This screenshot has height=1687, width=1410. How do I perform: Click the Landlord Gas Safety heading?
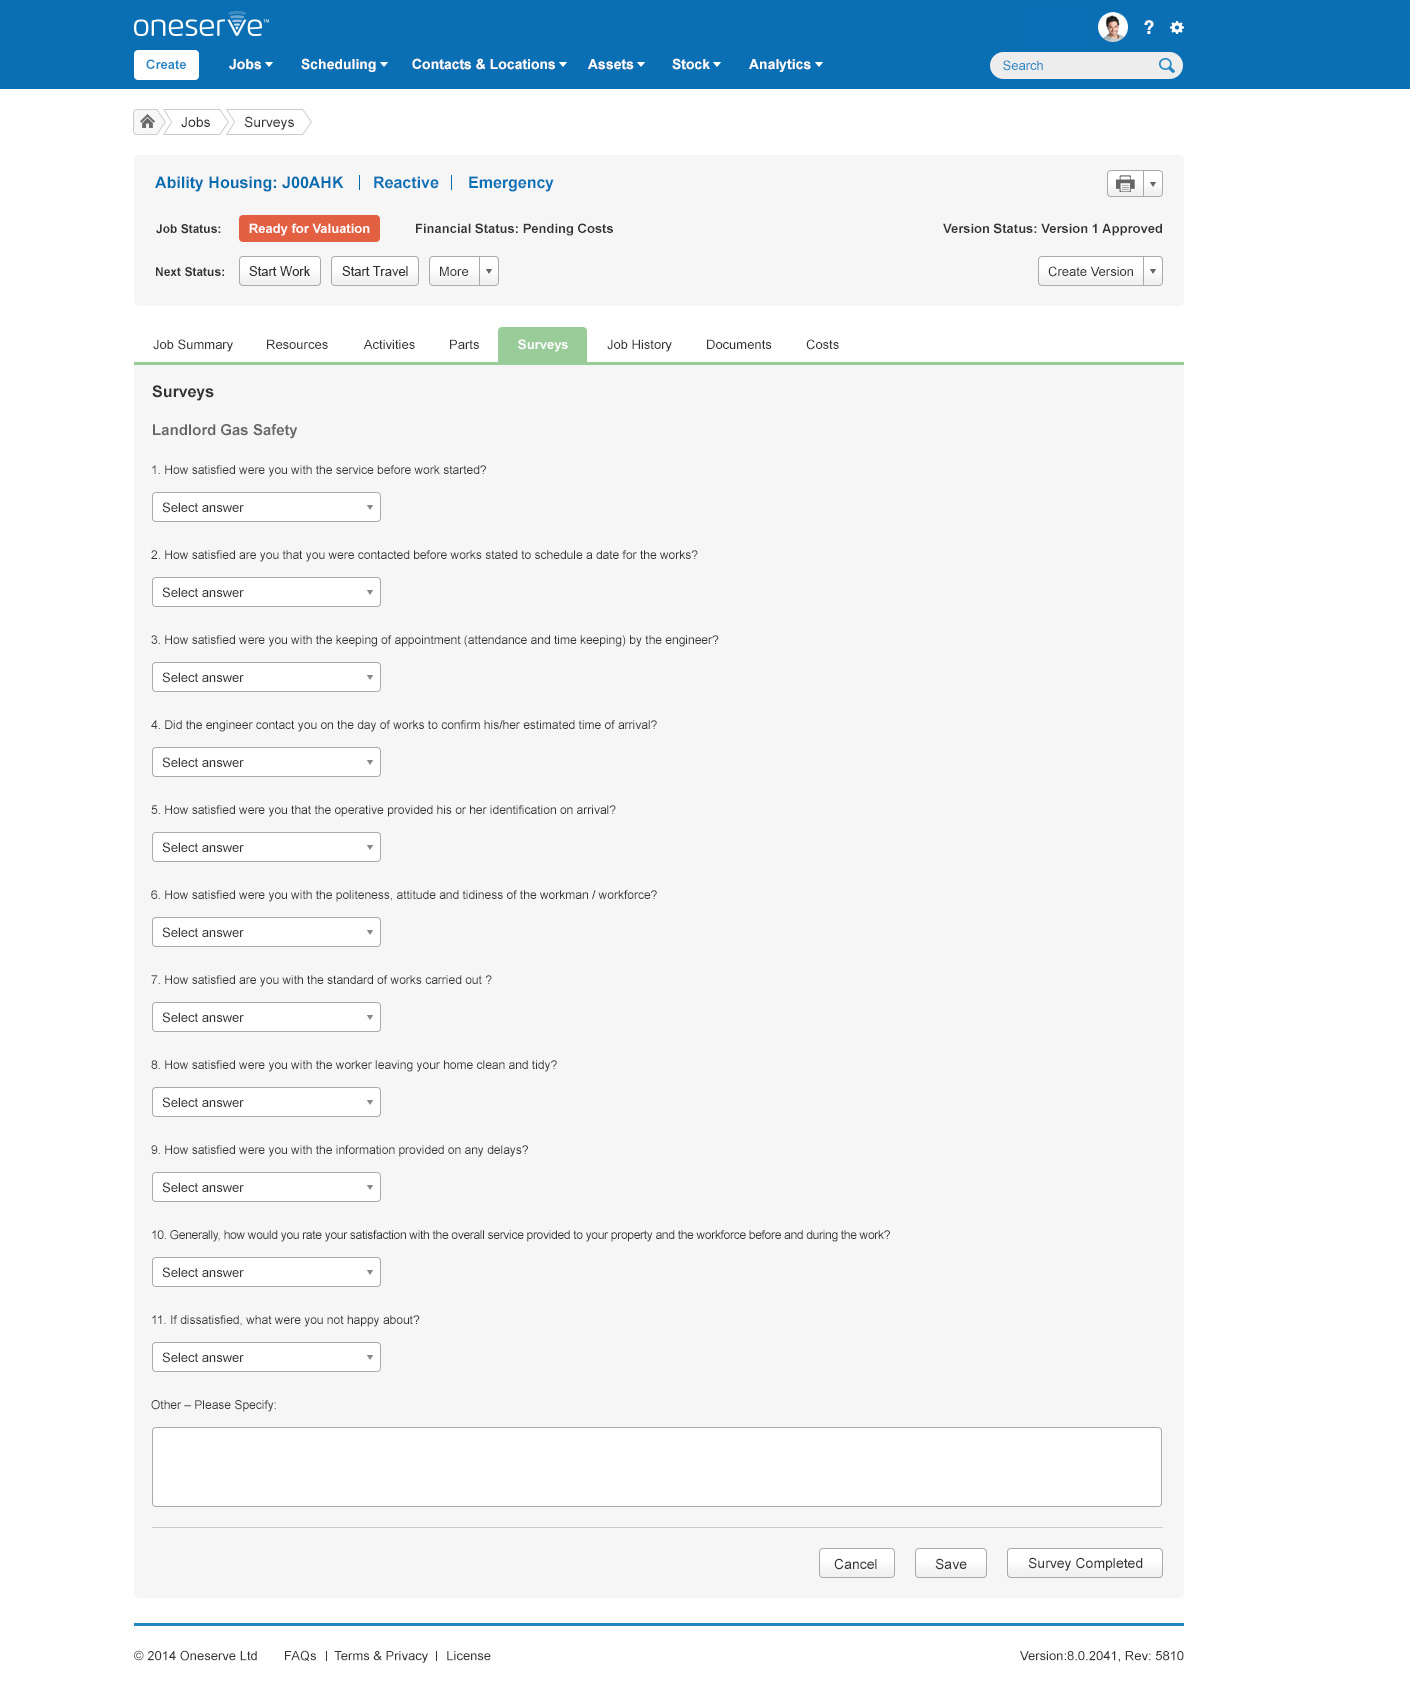[224, 430]
